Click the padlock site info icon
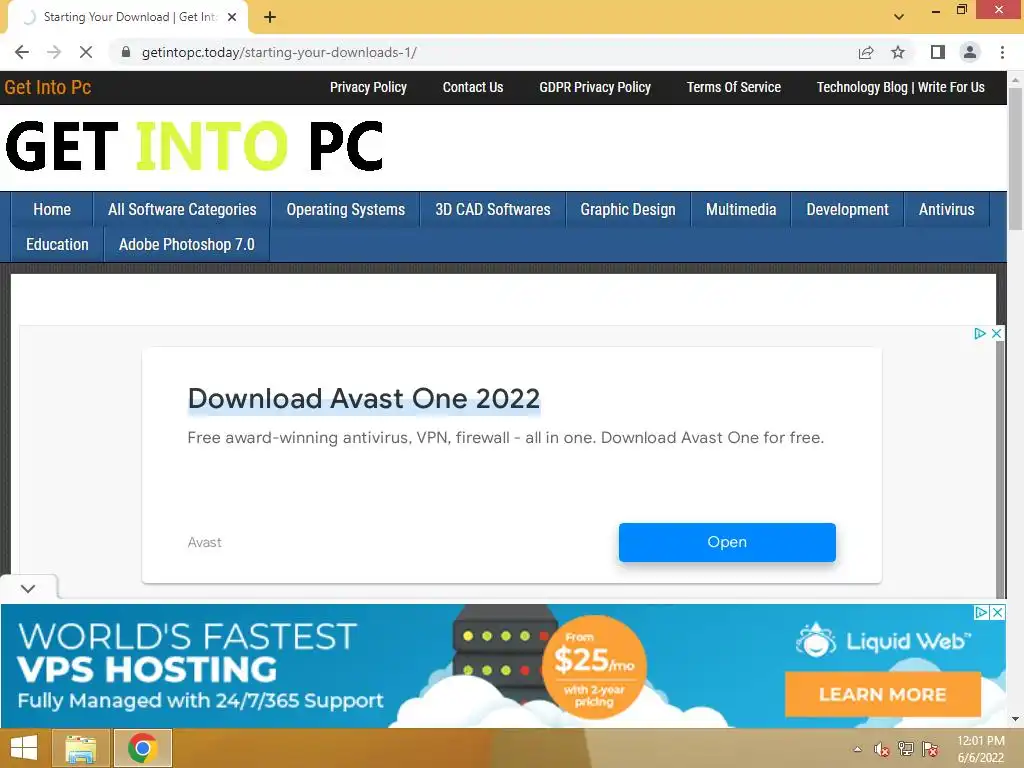The image size is (1024, 768). 126,52
